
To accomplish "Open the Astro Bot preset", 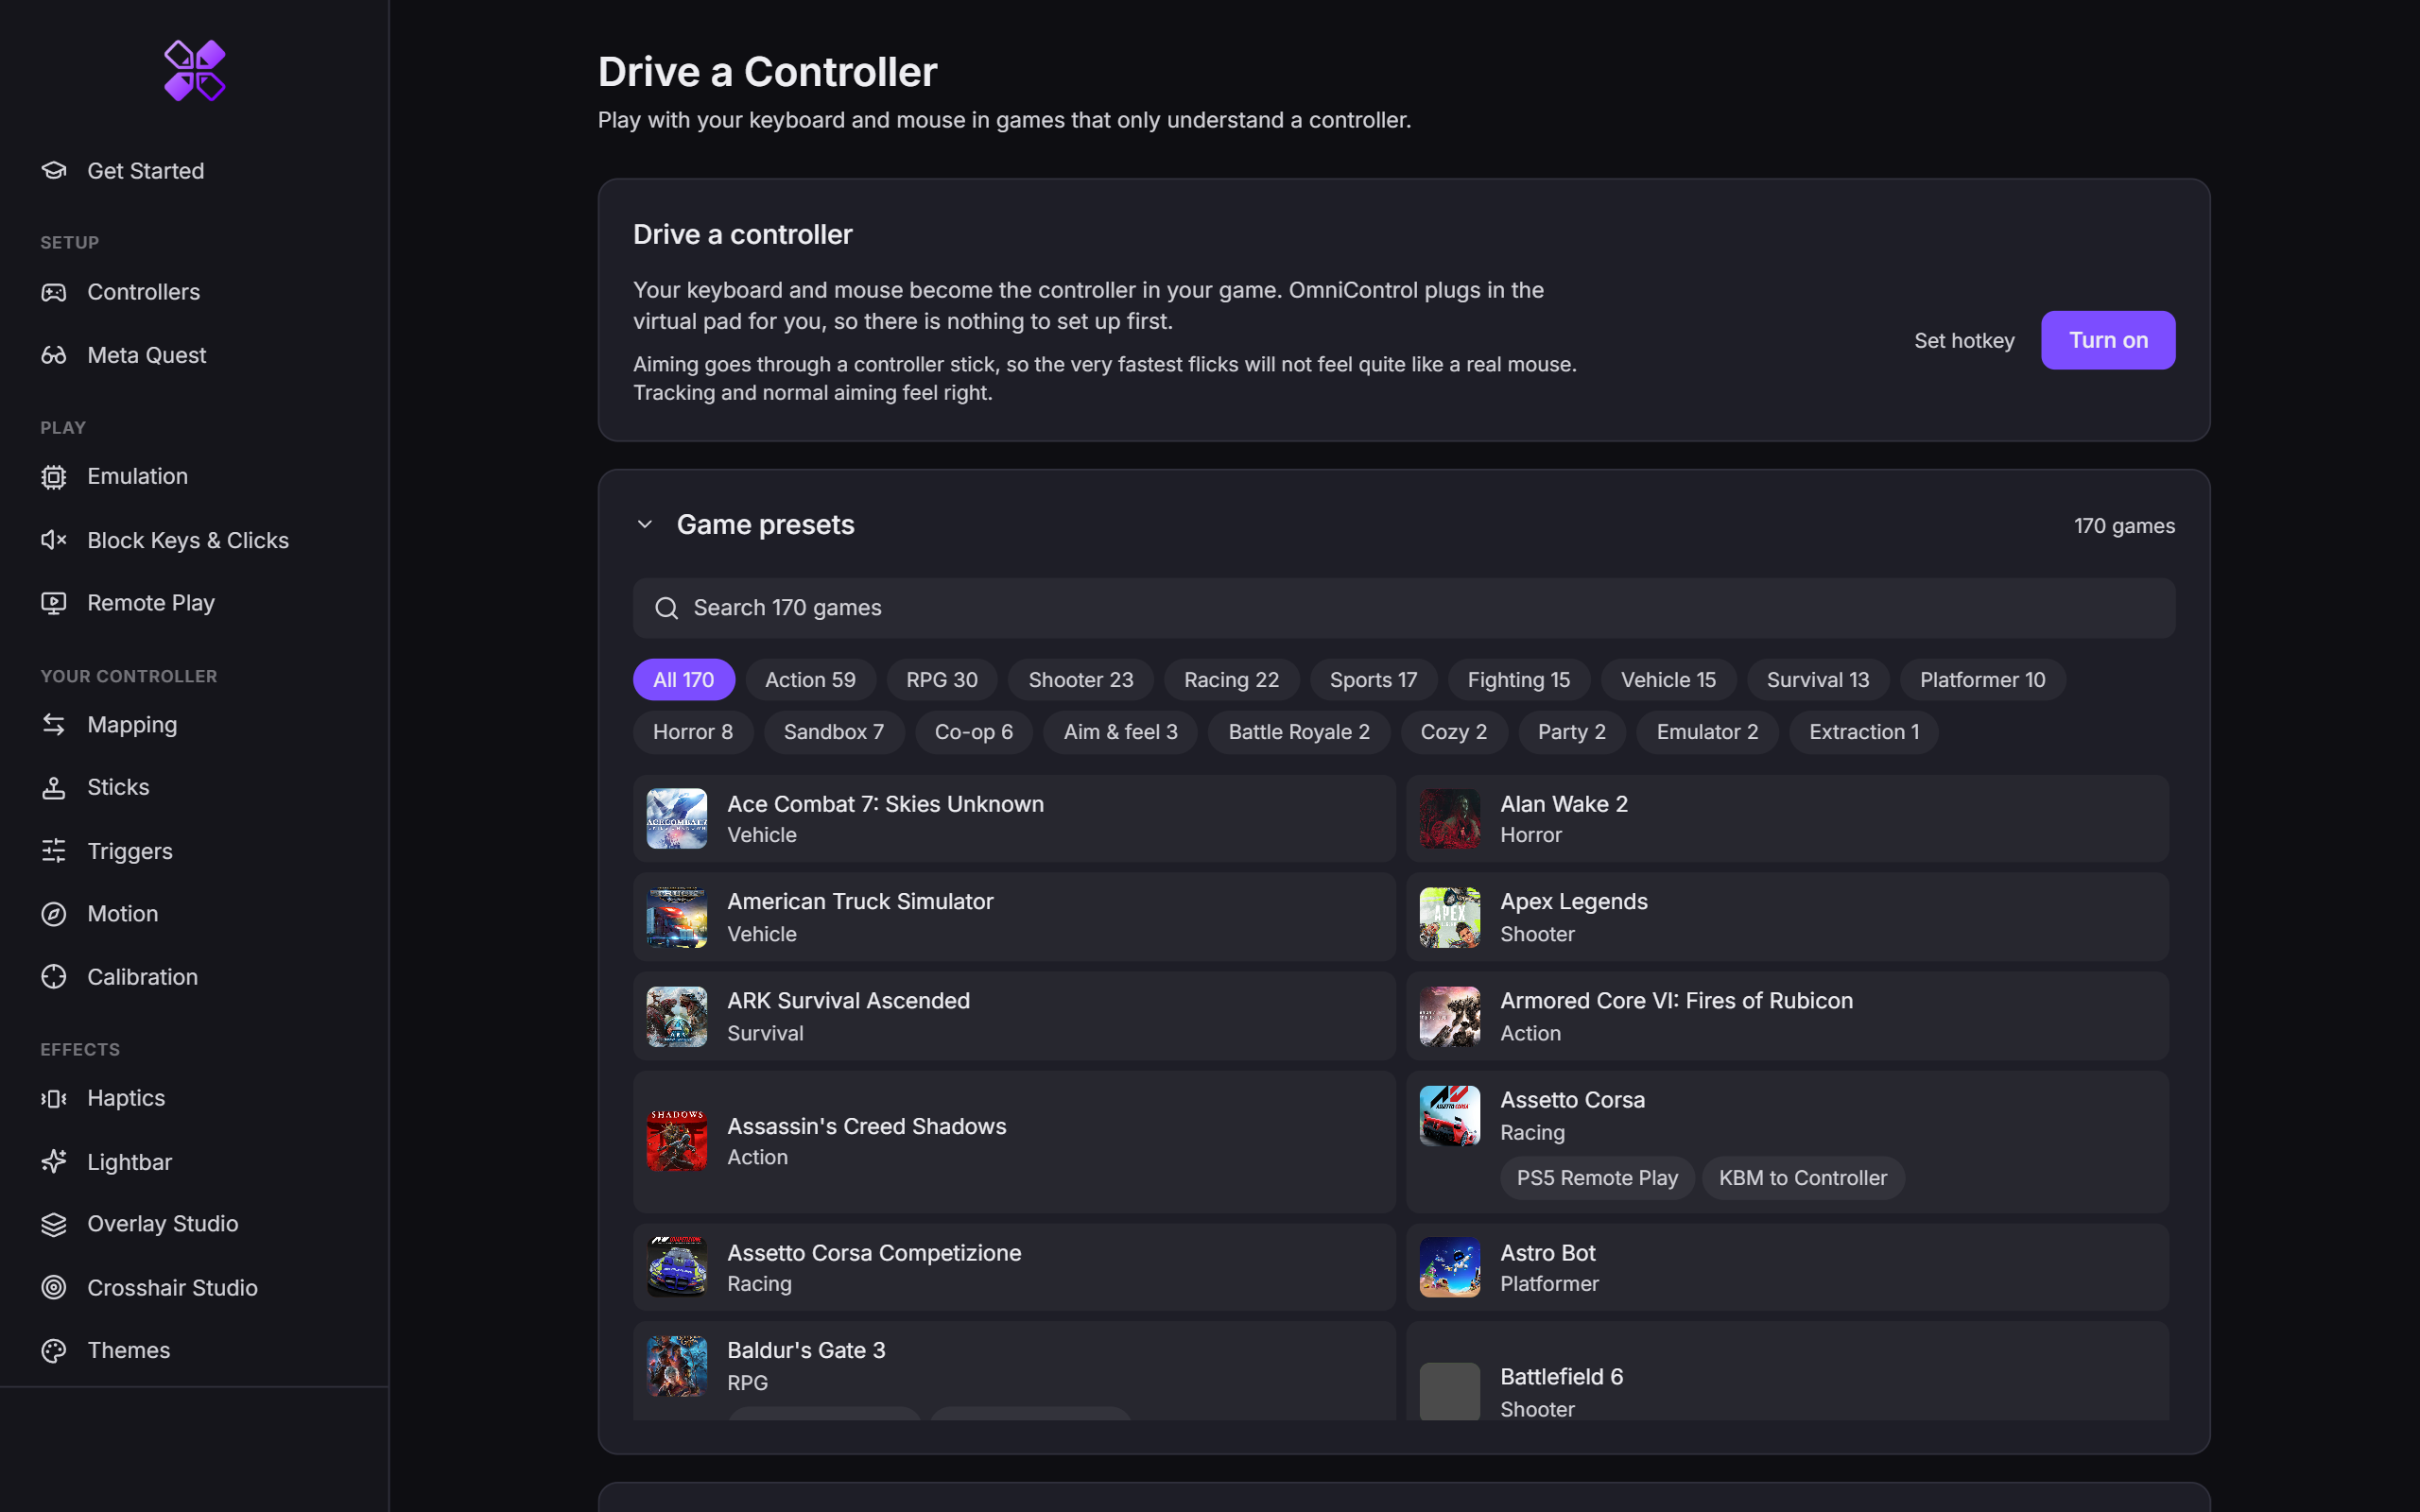I will (1787, 1268).
